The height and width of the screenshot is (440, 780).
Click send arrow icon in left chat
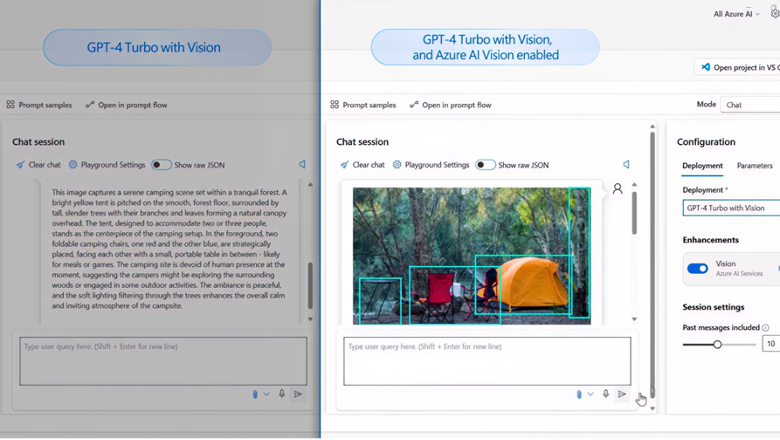[297, 394]
